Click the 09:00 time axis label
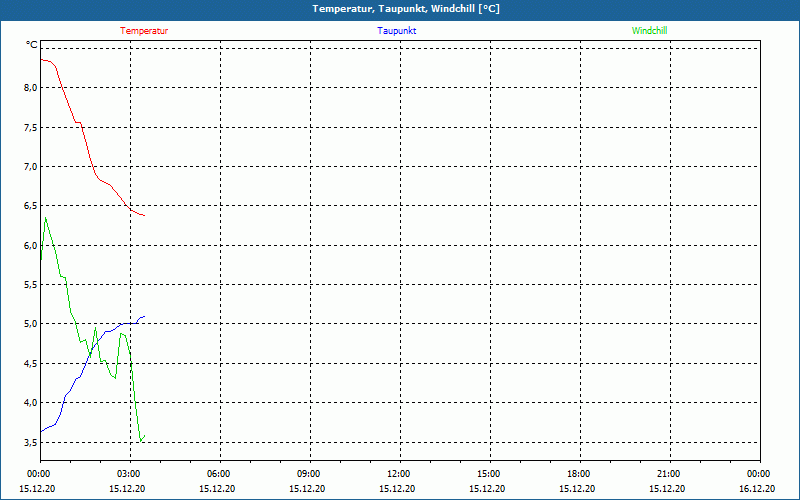The image size is (800, 500). pos(310,474)
